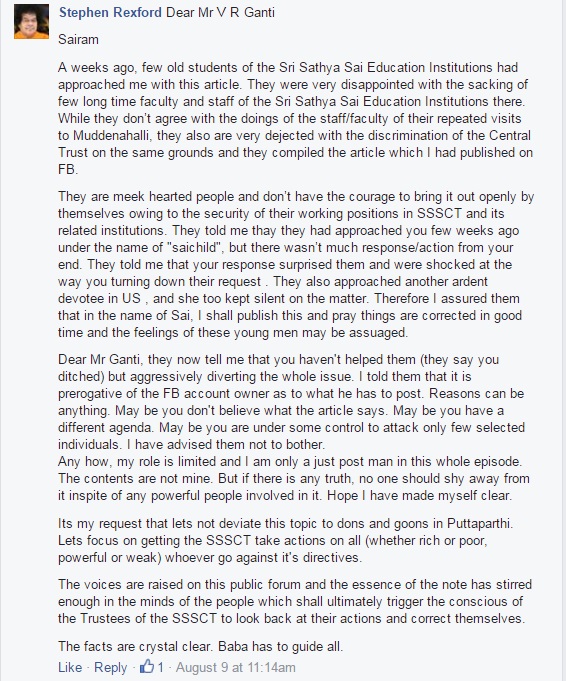Click the quoted word "saichild"

[195, 248]
